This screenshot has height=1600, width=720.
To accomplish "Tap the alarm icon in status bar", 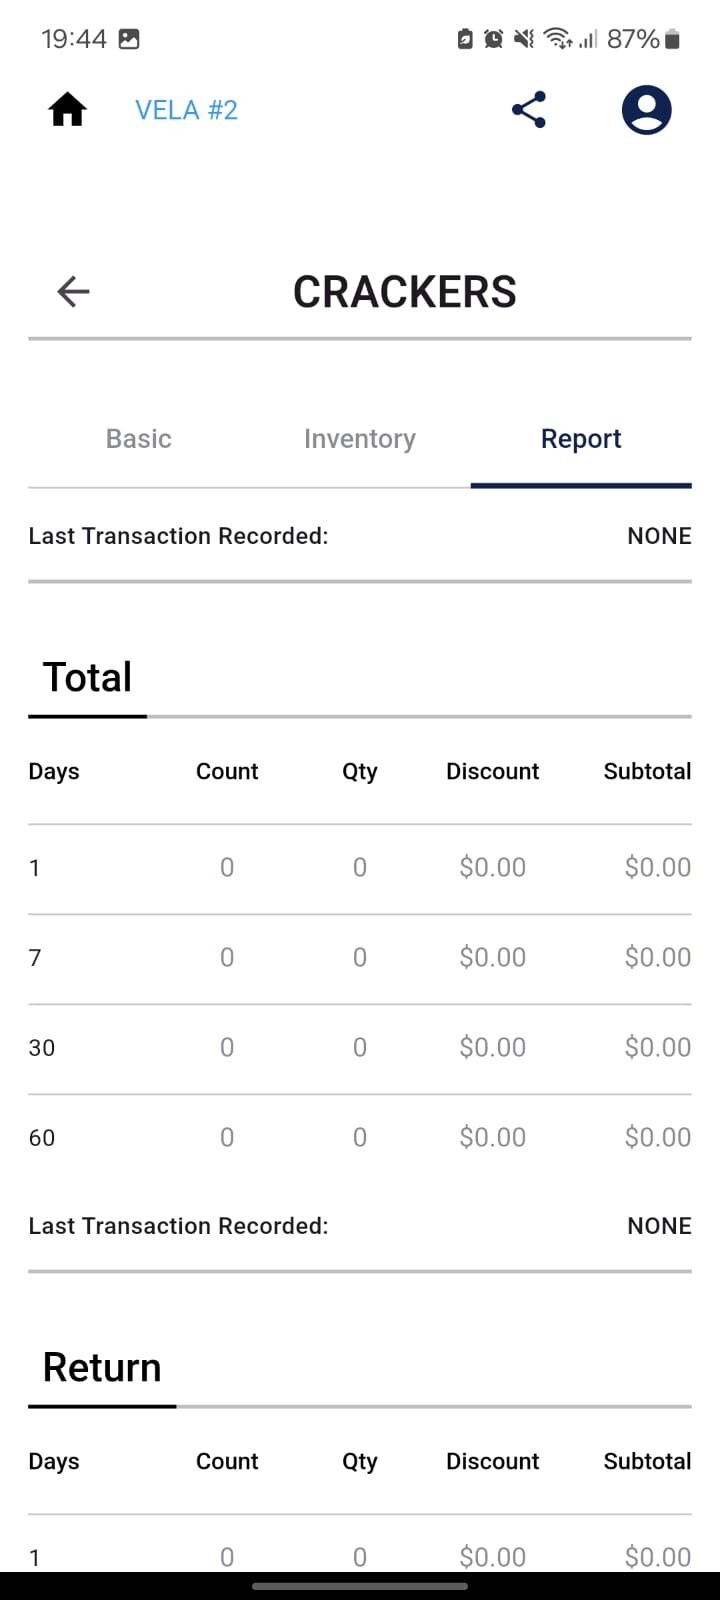I will click(x=493, y=39).
